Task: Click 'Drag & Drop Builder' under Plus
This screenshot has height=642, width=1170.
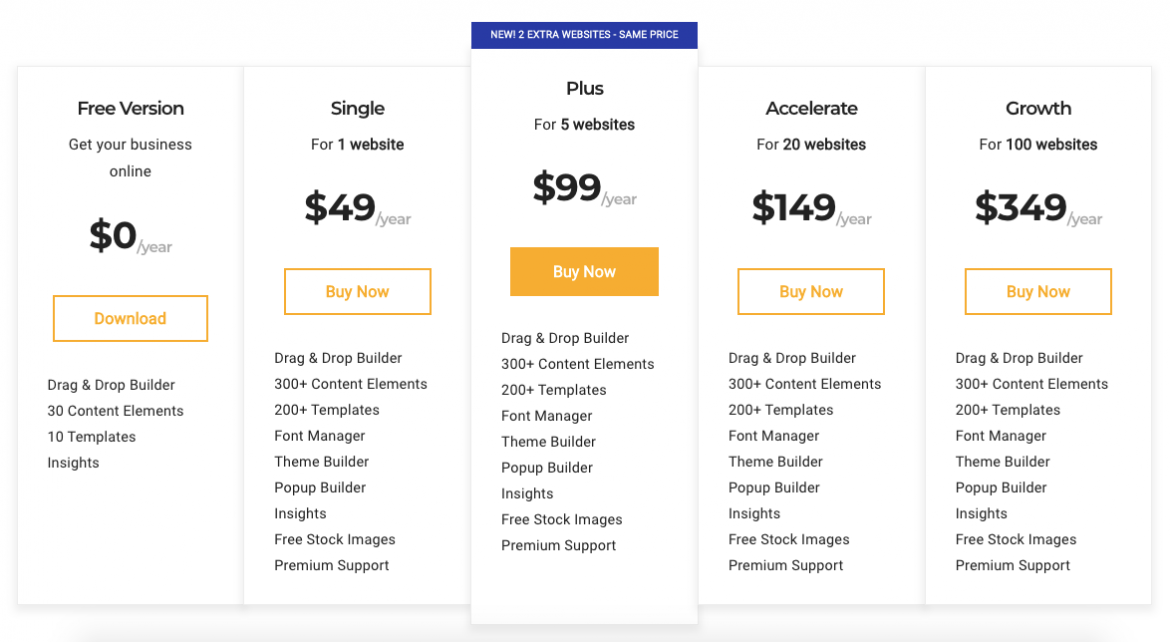Action: (564, 338)
